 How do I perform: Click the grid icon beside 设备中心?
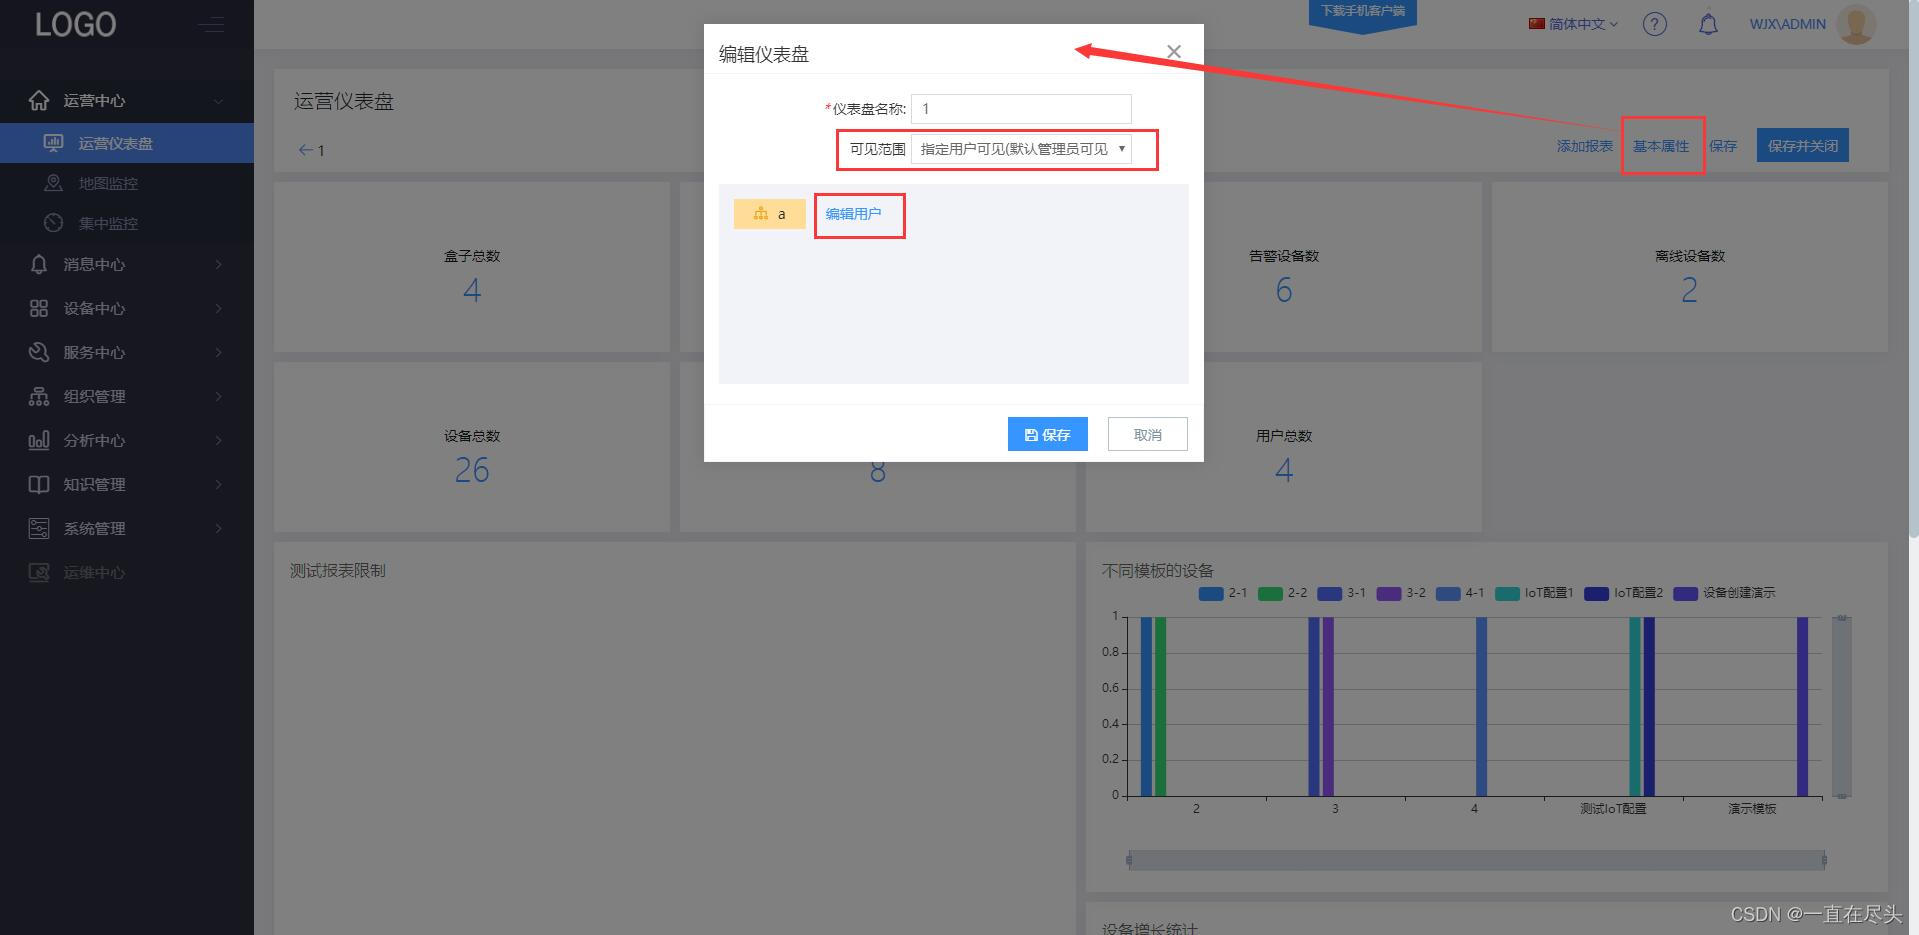[39, 308]
